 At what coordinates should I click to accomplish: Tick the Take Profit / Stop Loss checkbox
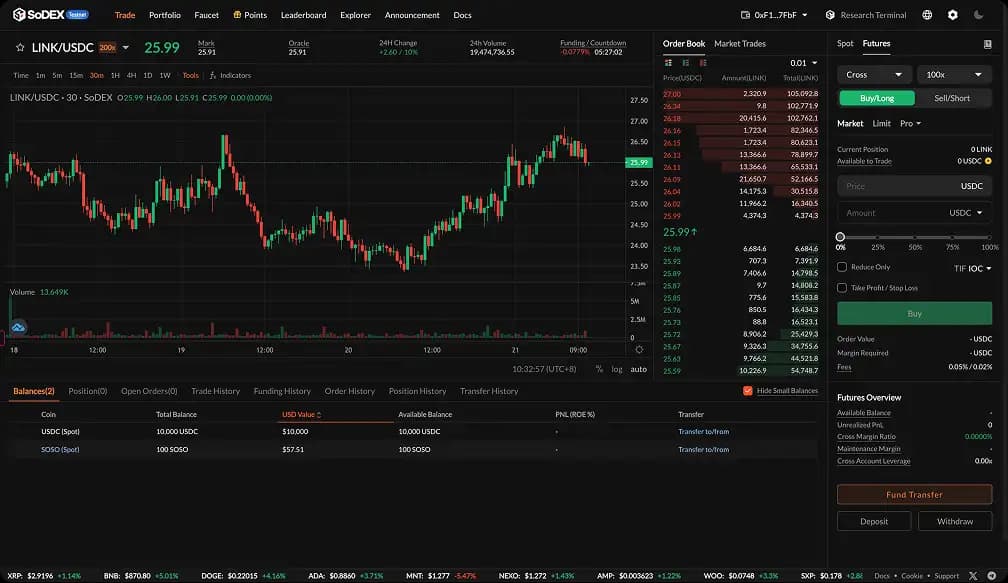click(842, 288)
